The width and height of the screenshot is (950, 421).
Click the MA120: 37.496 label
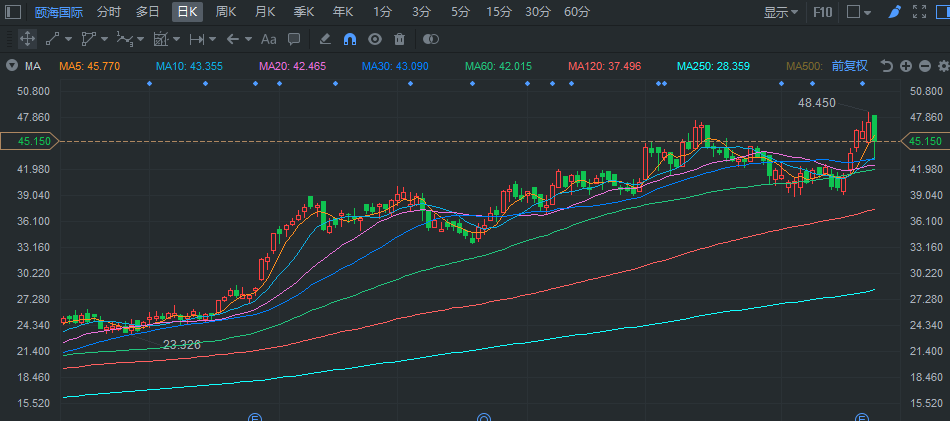[x=605, y=66]
